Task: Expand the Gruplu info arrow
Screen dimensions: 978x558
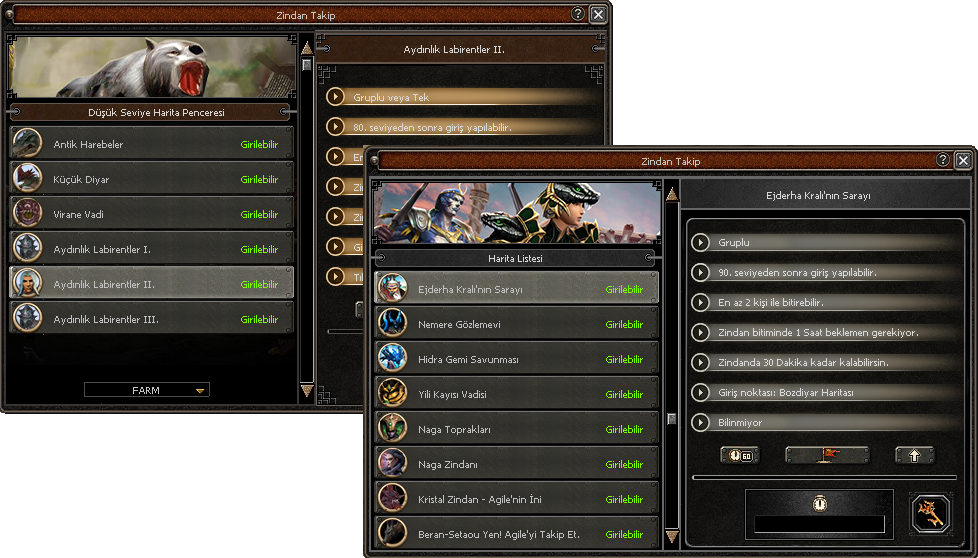Action: (700, 242)
